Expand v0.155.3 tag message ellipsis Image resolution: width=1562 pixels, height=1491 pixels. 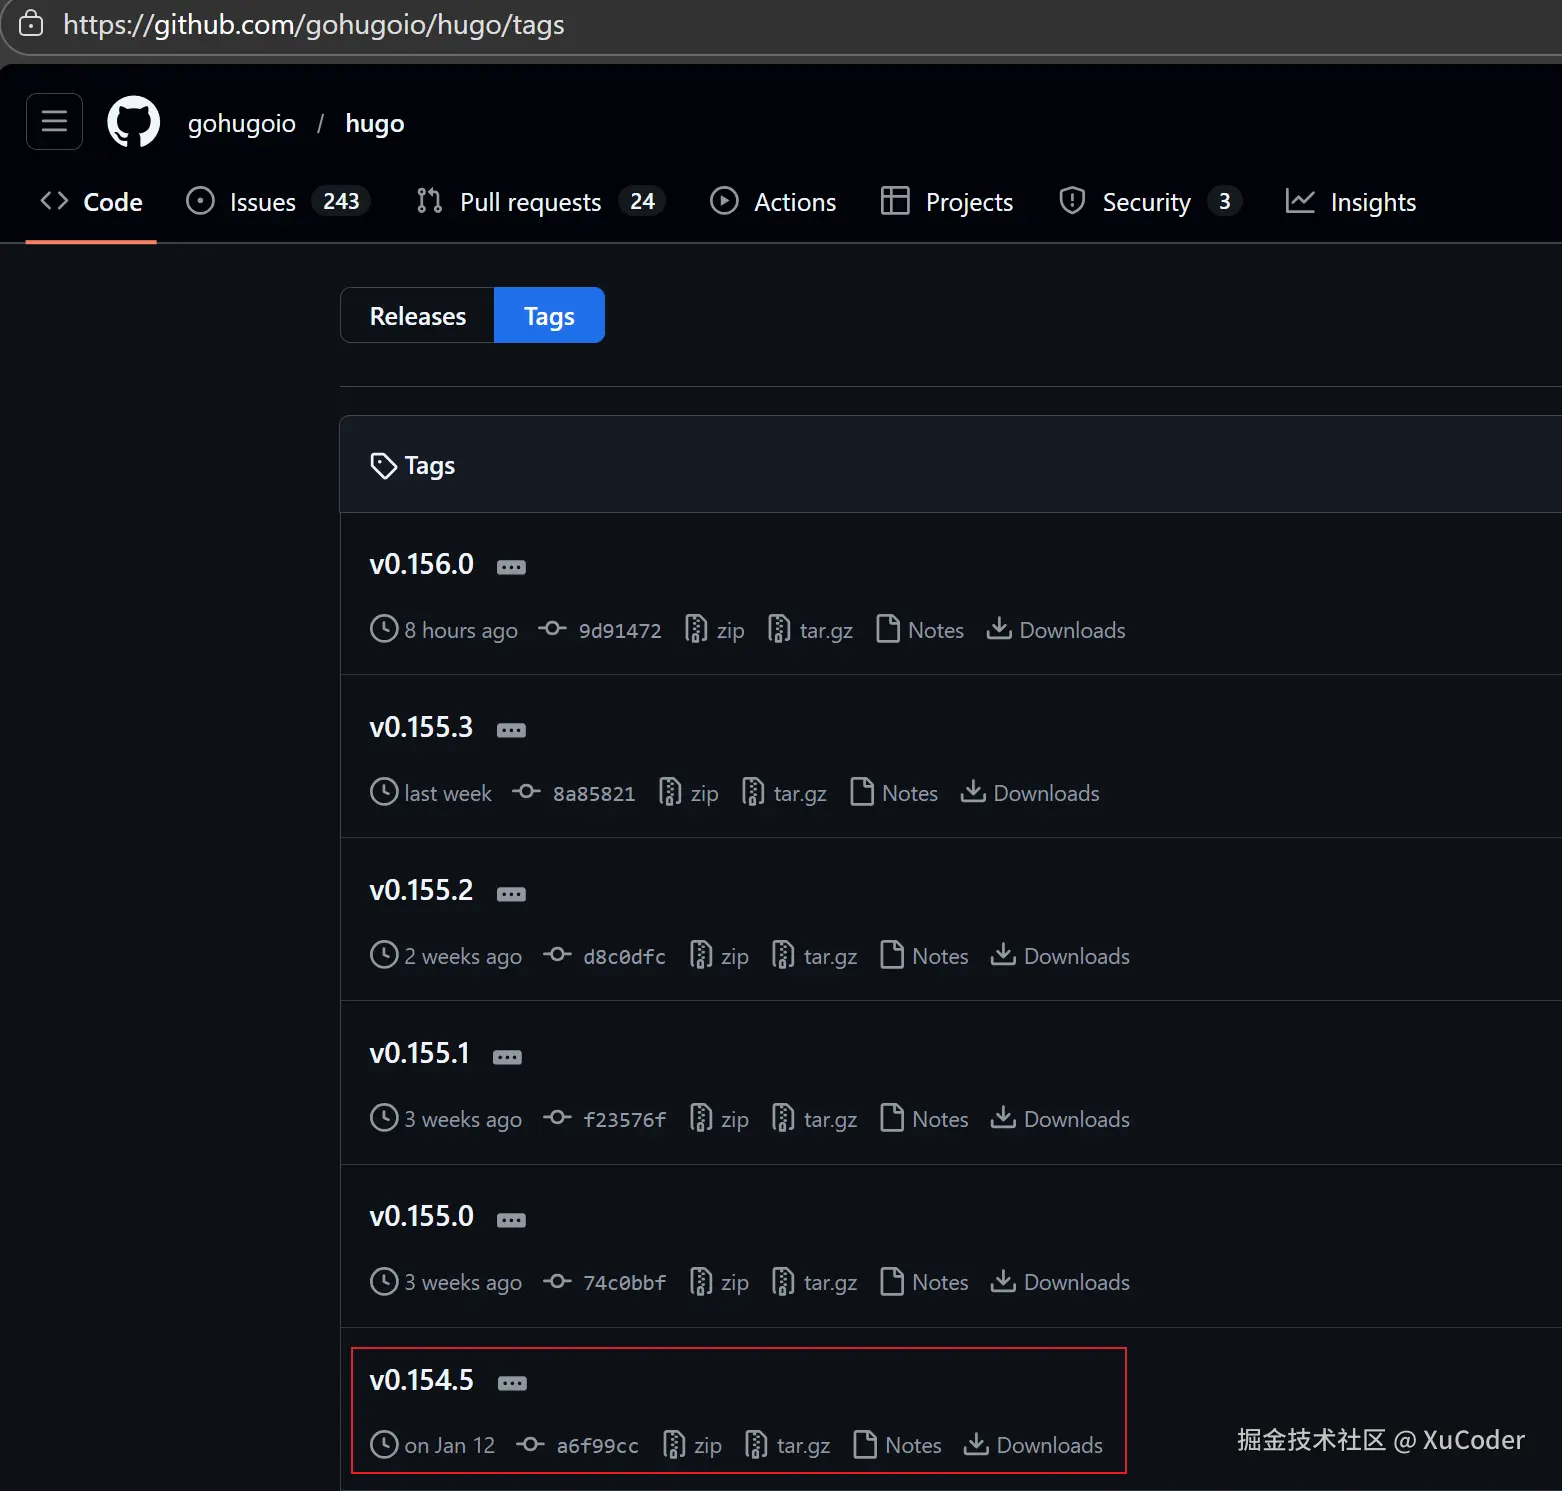(x=511, y=730)
